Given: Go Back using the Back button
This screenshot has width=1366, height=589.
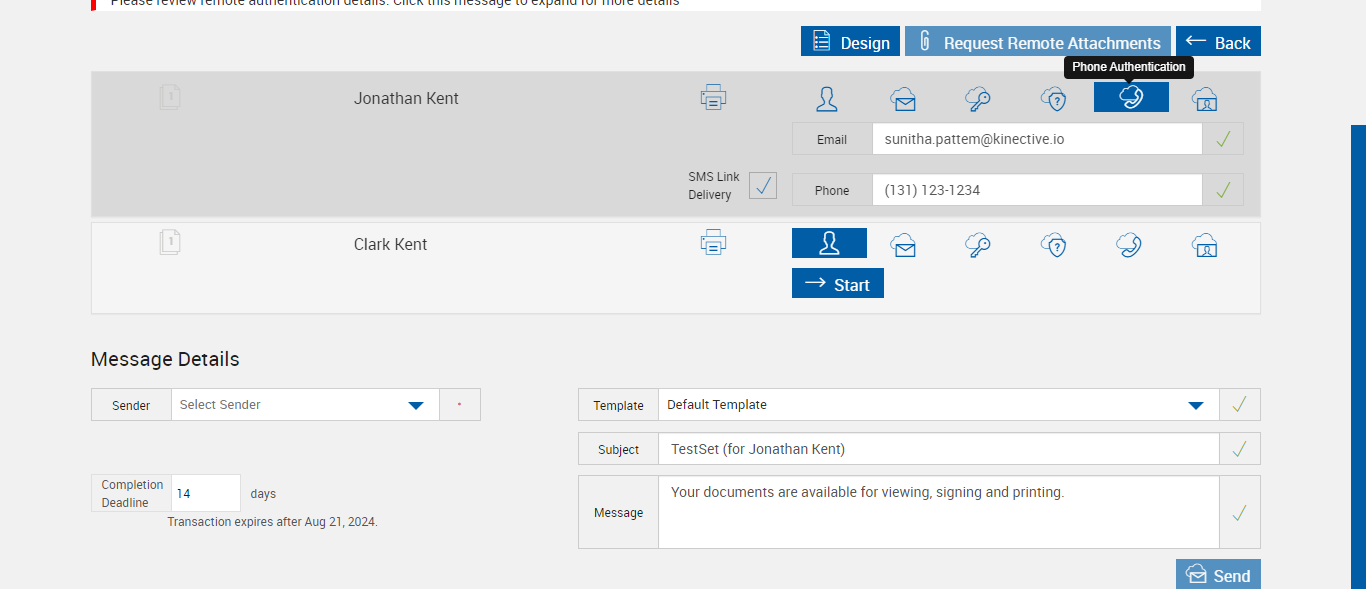Looking at the screenshot, I should (x=1218, y=42).
